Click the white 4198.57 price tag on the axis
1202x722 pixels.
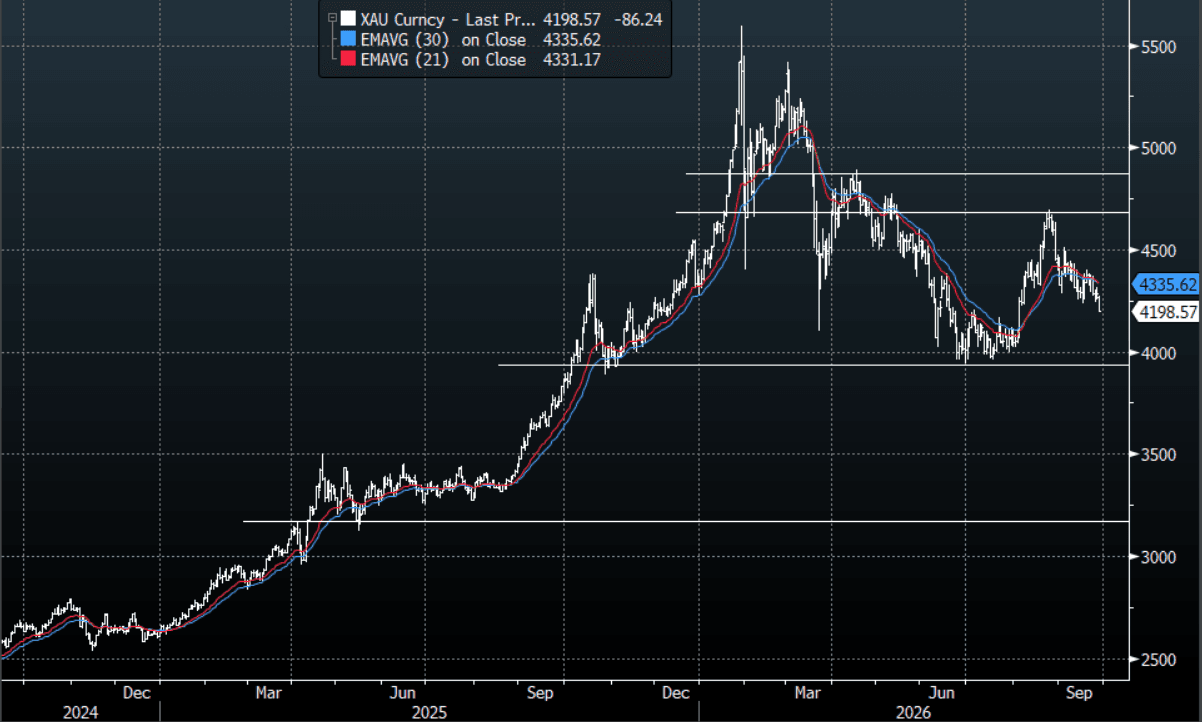pos(1166,313)
